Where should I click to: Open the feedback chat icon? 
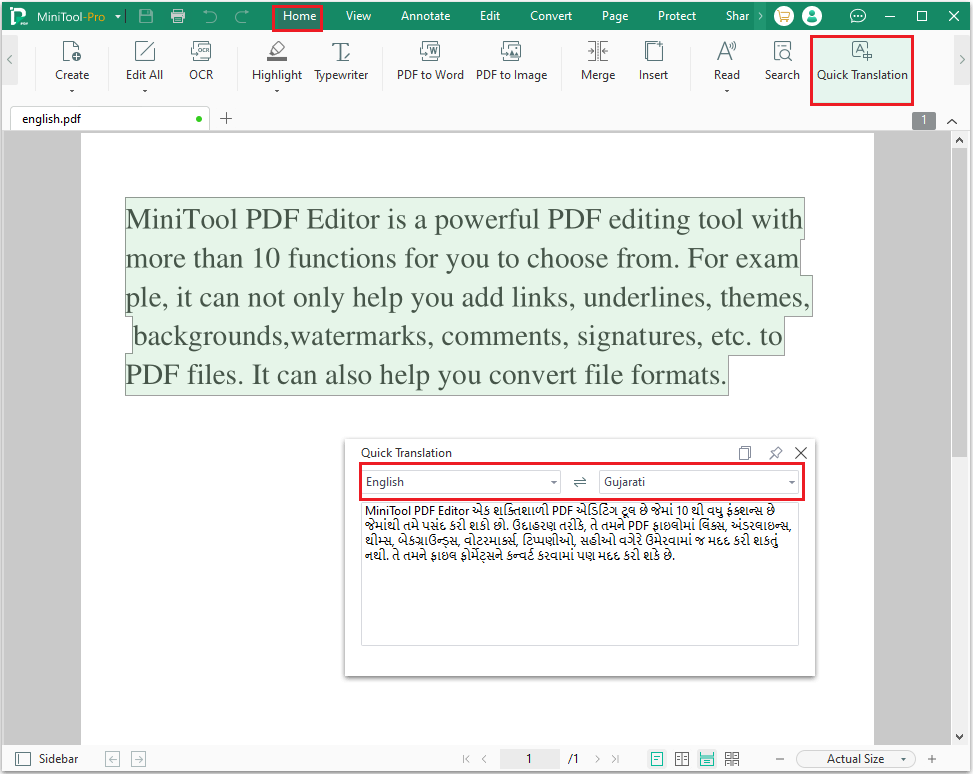click(858, 16)
